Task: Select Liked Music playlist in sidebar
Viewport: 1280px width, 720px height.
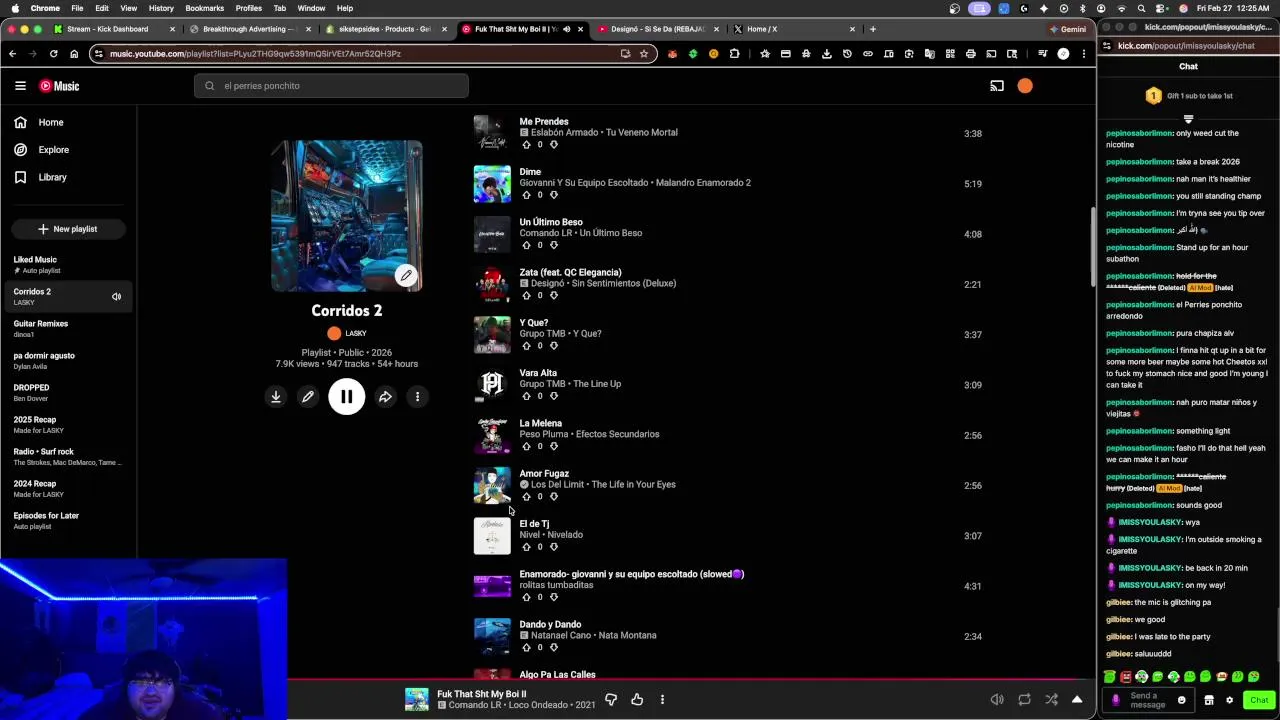Action: (68, 264)
